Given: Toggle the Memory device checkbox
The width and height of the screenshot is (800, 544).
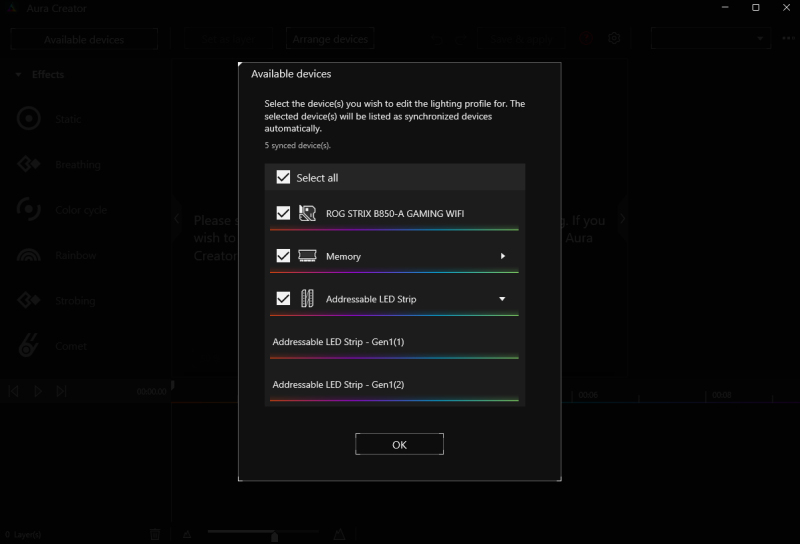Looking at the screenshot, I should click(x=283, y=256).
